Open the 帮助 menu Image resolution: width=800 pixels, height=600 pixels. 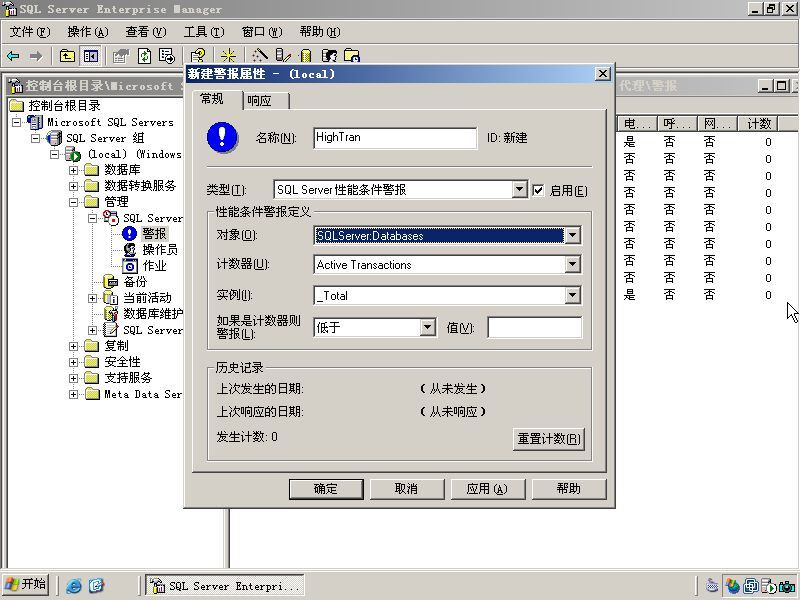pos(320,32)
